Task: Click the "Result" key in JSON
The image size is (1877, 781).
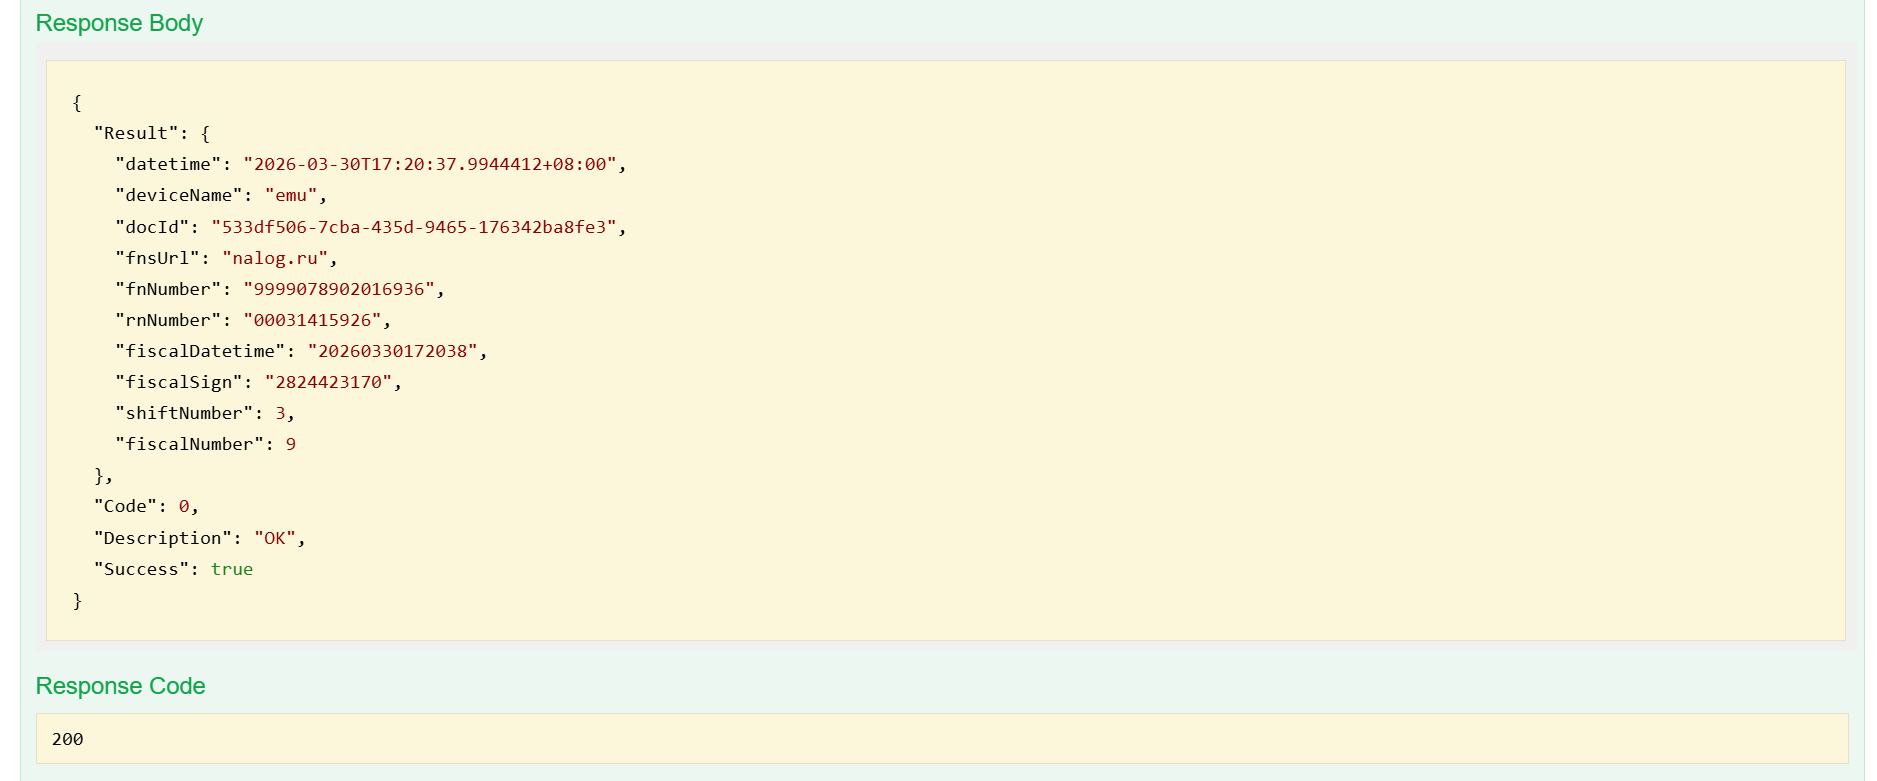Action: pyautogui.click(x=136, y=133)
